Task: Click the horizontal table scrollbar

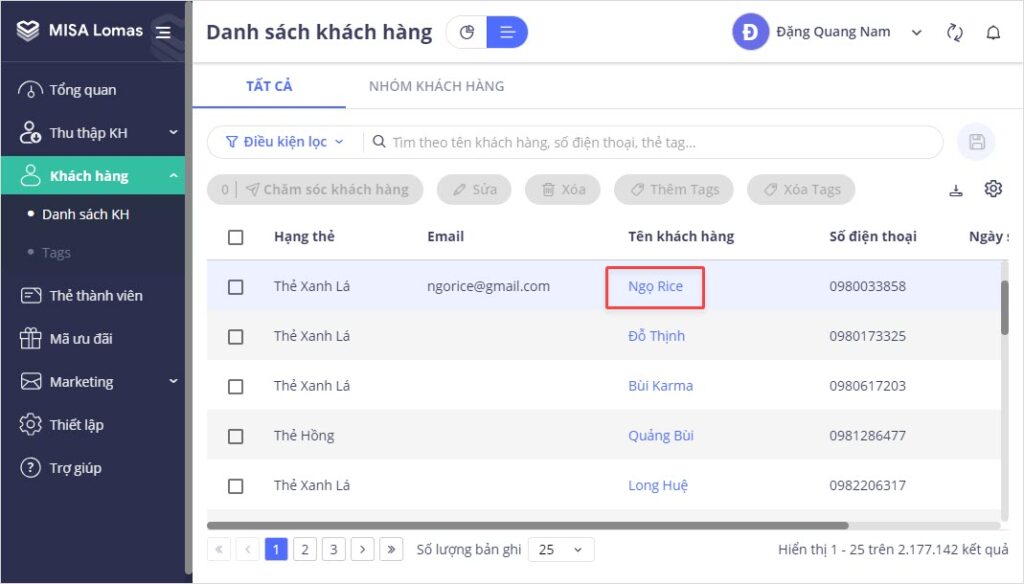Action: coord(528,525)
